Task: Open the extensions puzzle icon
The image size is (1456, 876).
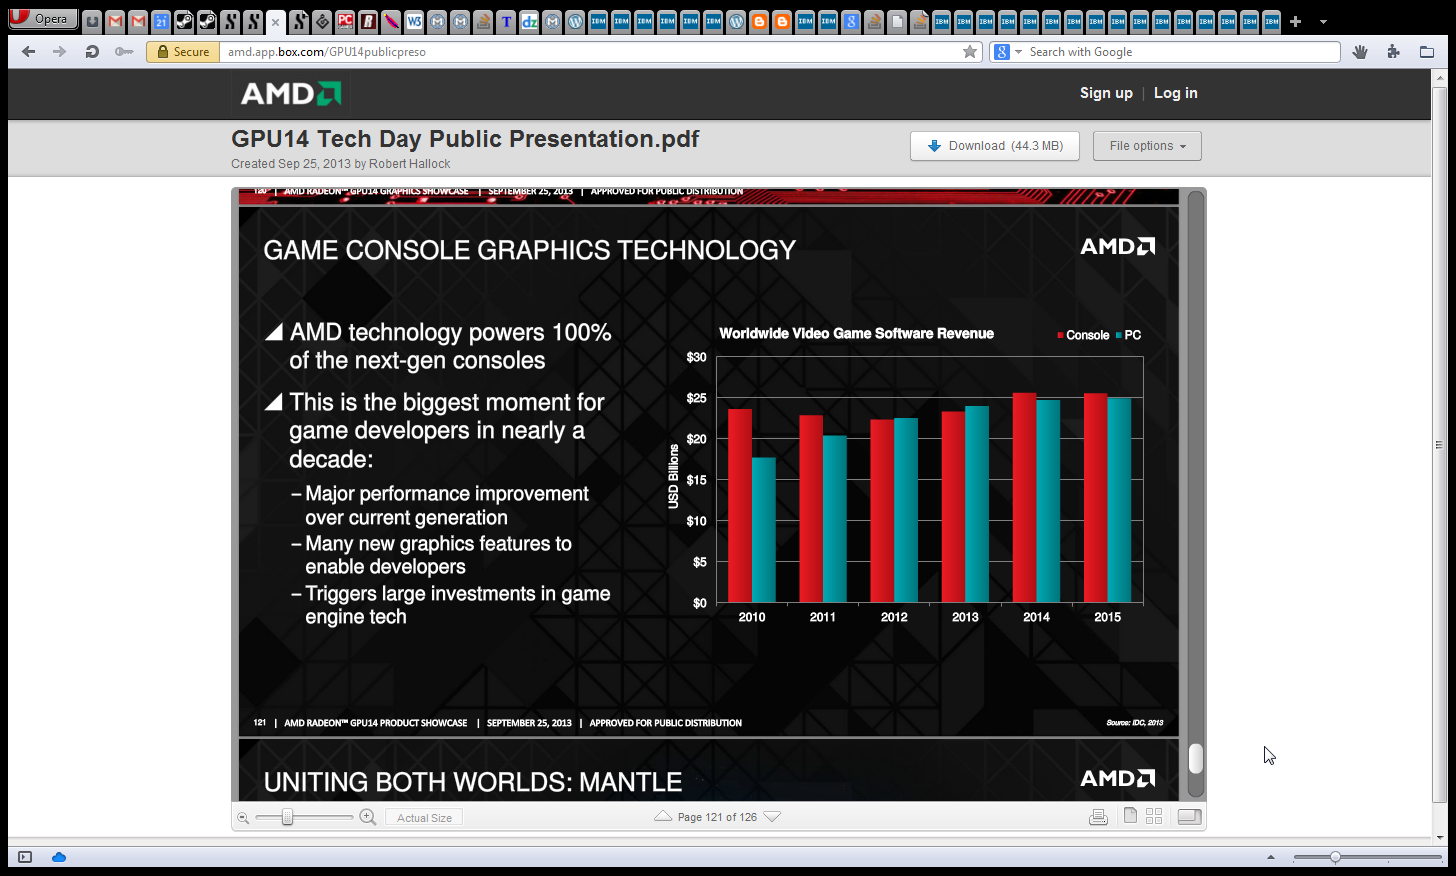Action: (1394, 52)
